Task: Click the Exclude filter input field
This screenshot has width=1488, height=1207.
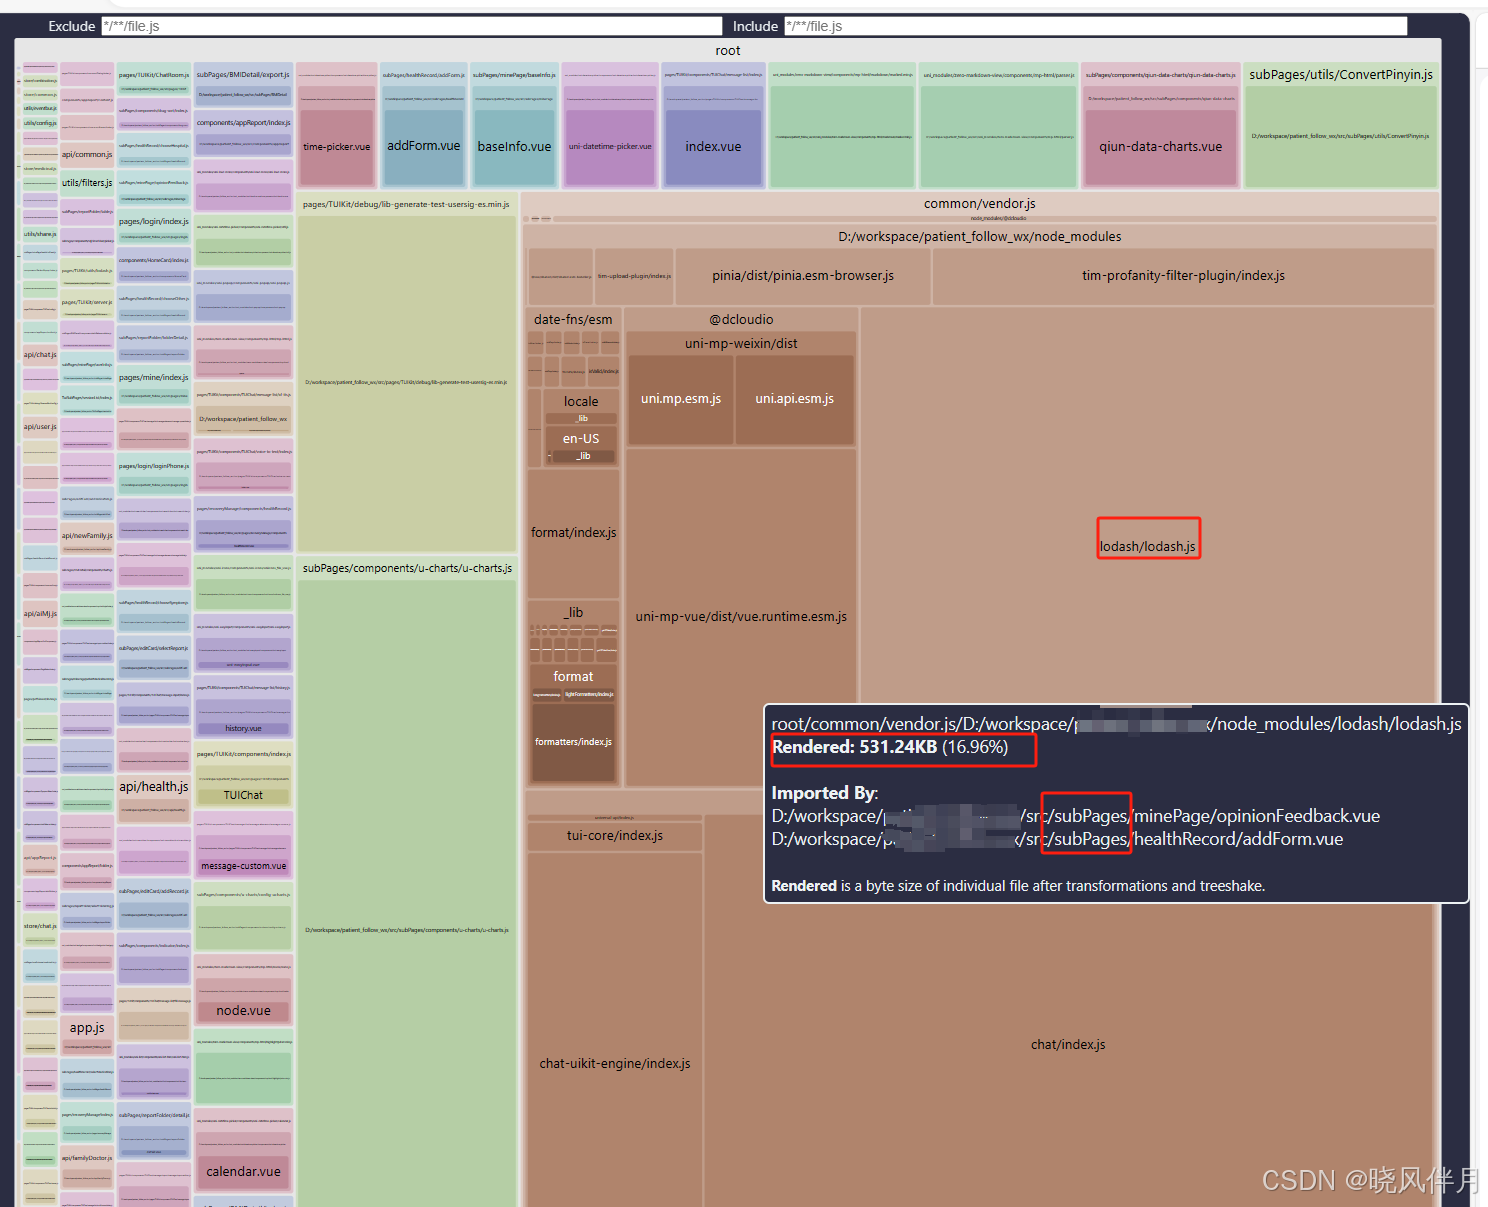Action: 412,26
